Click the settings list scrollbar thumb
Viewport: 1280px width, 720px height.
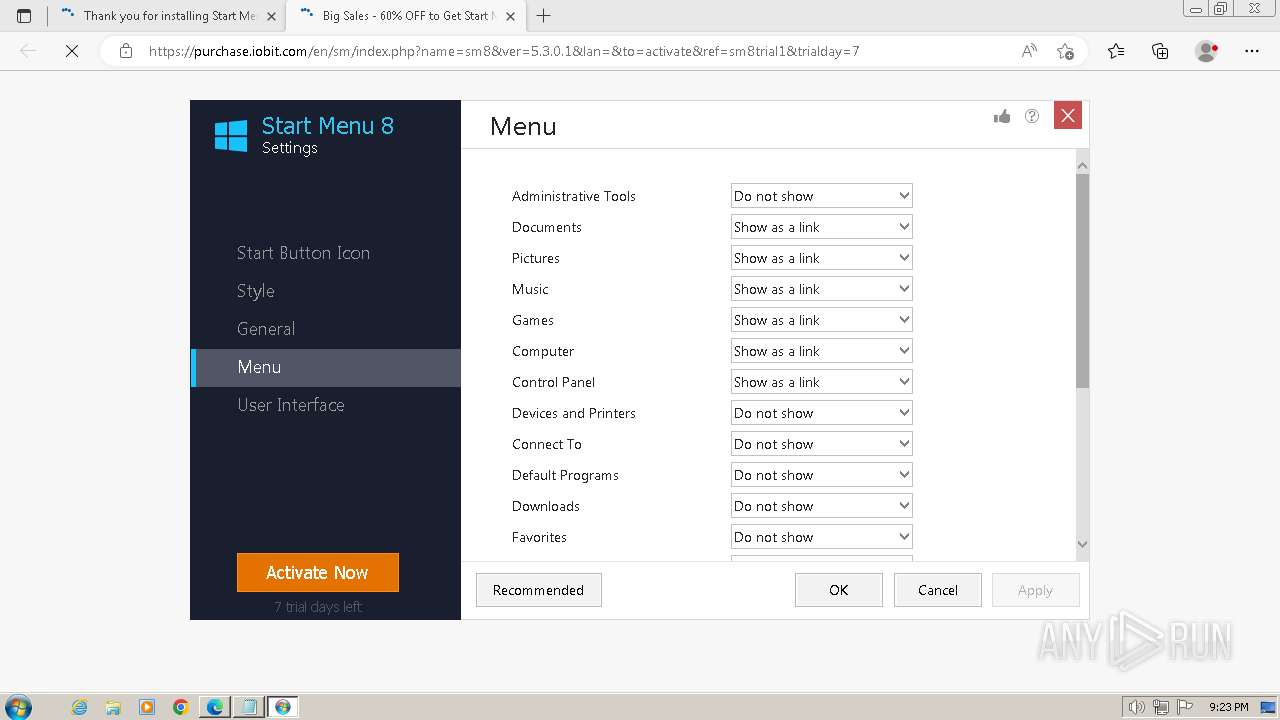pyautogui.click(x=1082, y=281)
